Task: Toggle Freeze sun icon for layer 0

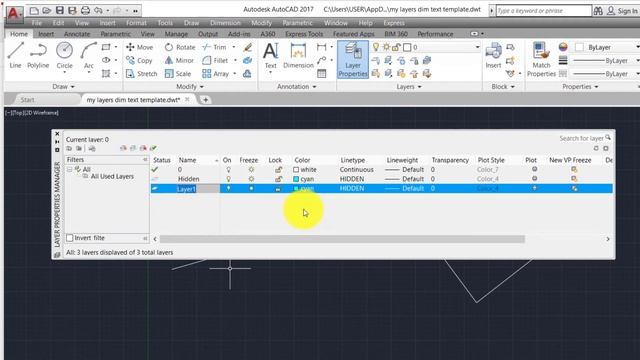Action: (x=251, y=169)
